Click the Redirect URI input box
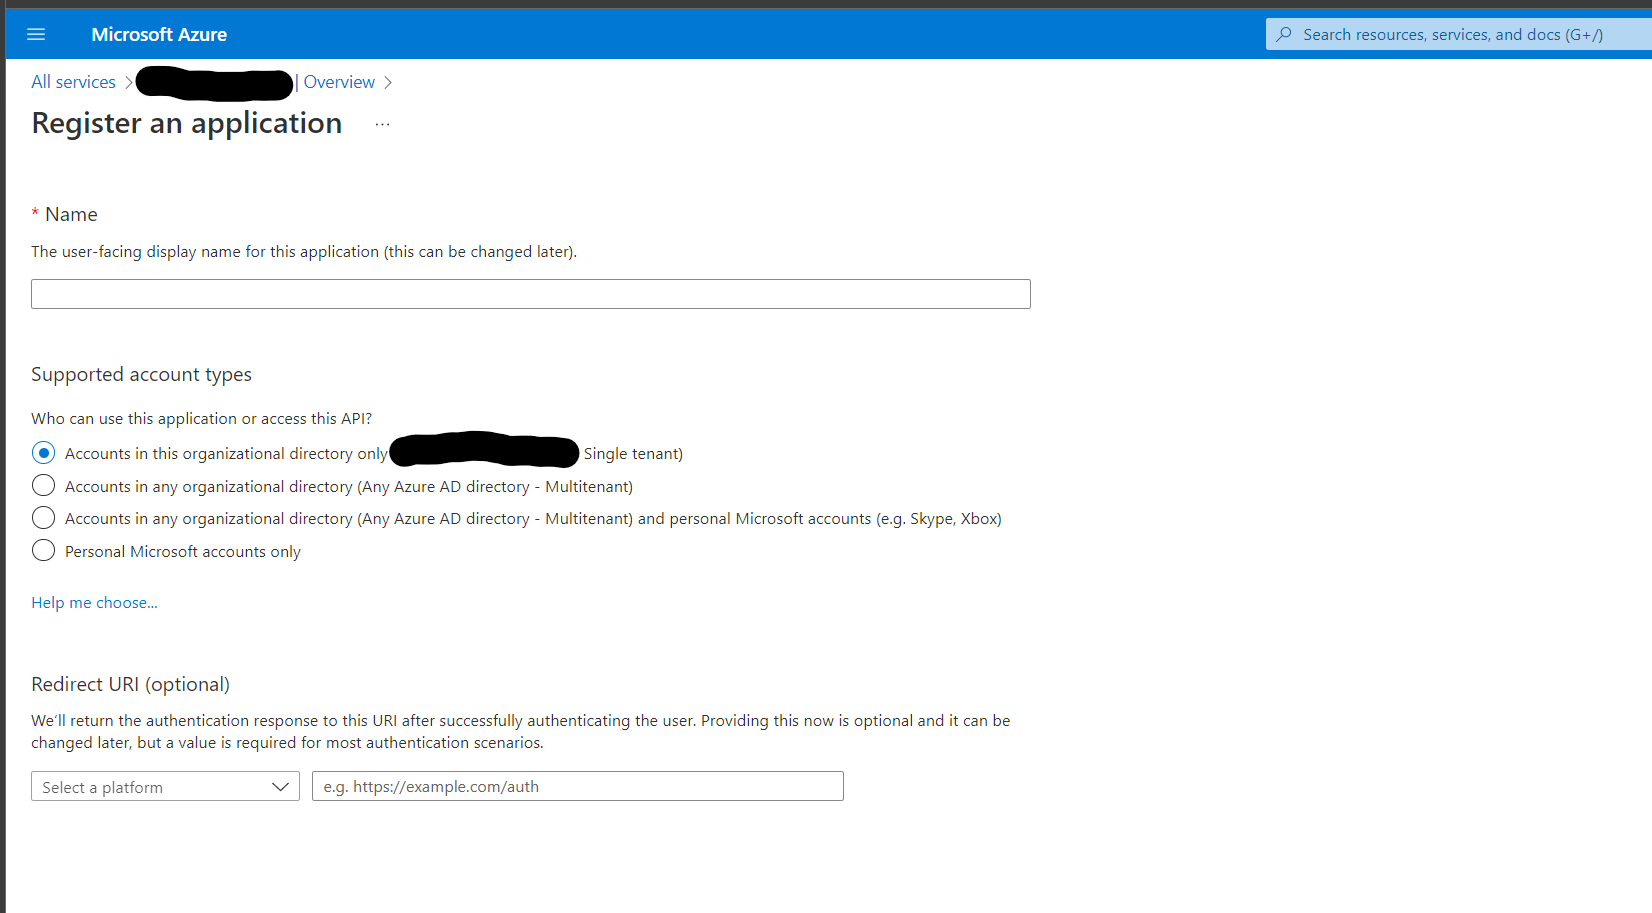This screenshot has height=913, width=1652. [x=577, y=786]
